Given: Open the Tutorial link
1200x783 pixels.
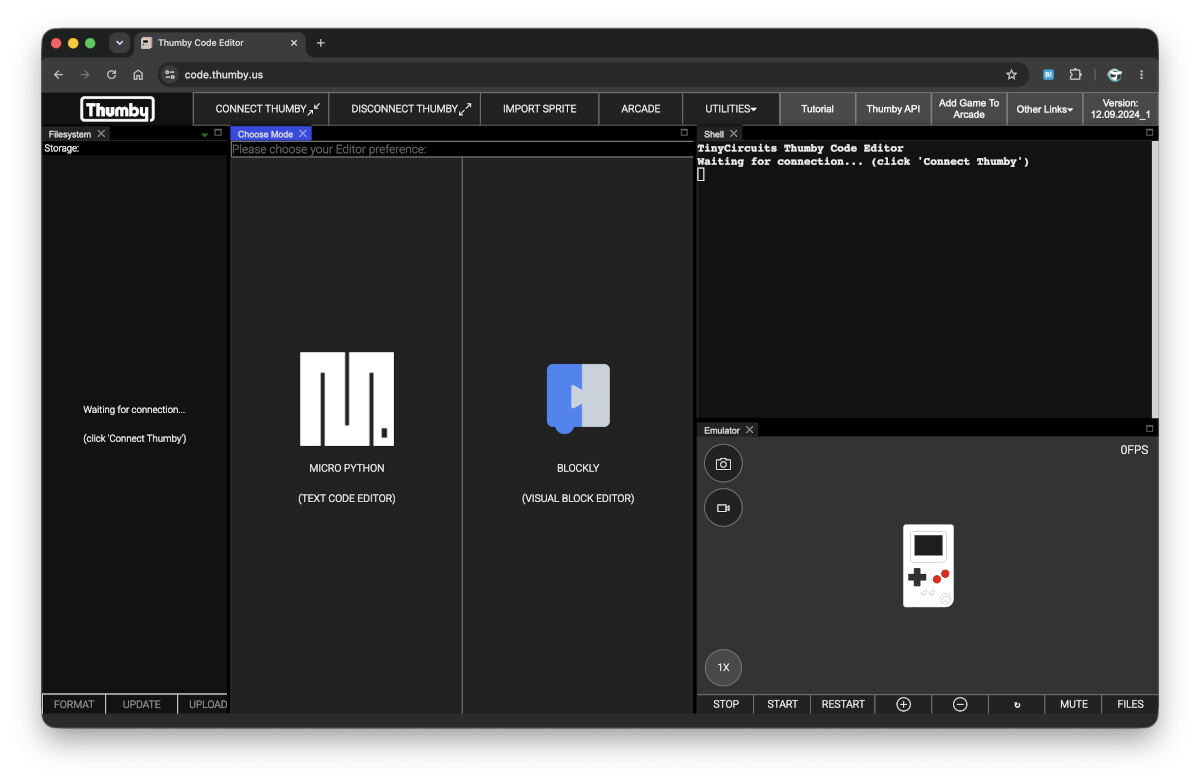Looking at the screenshot, I should tap(817, 109).
